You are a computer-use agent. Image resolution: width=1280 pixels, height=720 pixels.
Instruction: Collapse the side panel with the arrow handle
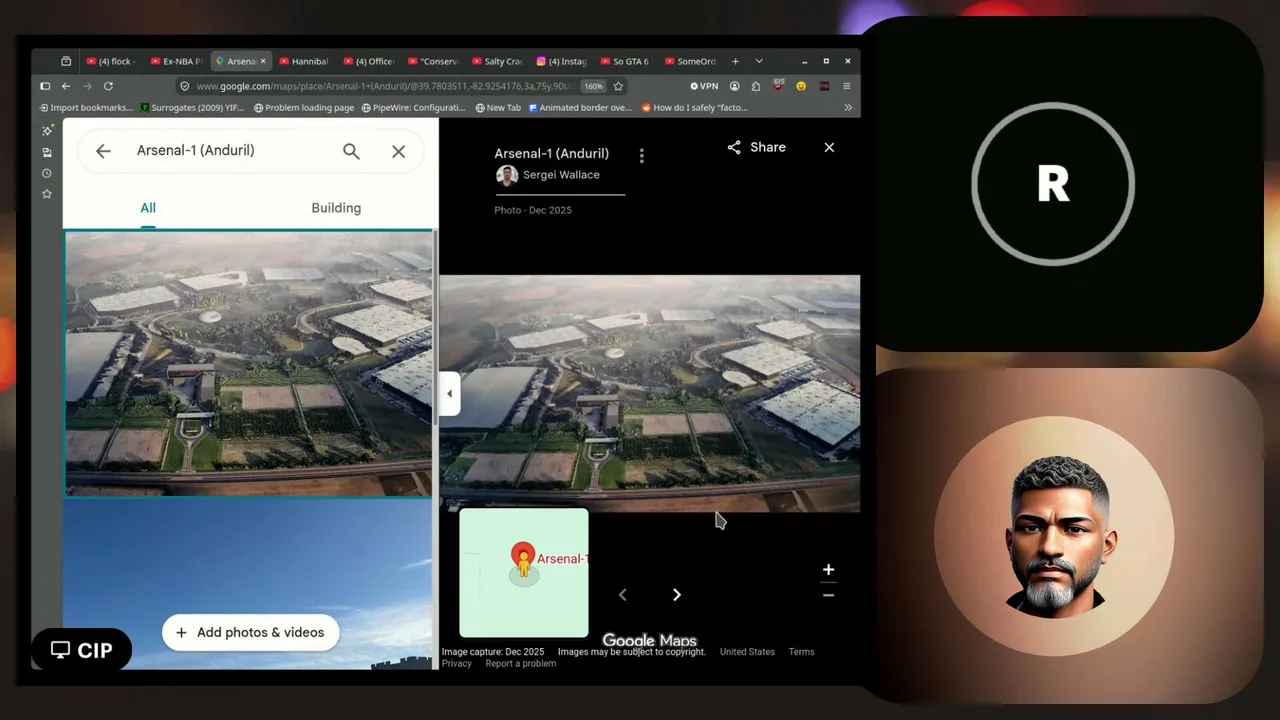click(449, 394)
